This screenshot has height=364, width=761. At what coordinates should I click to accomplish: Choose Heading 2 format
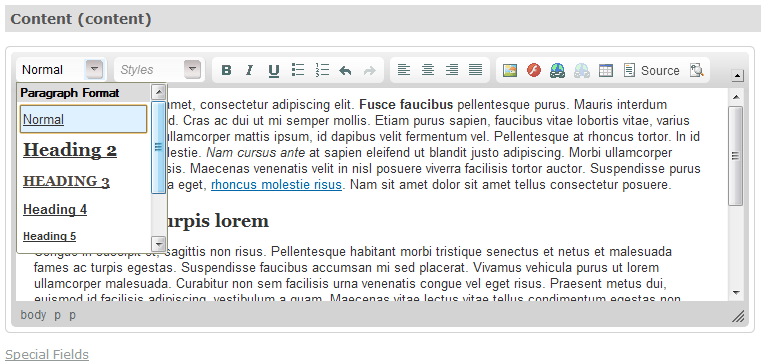tap(70, 150)
